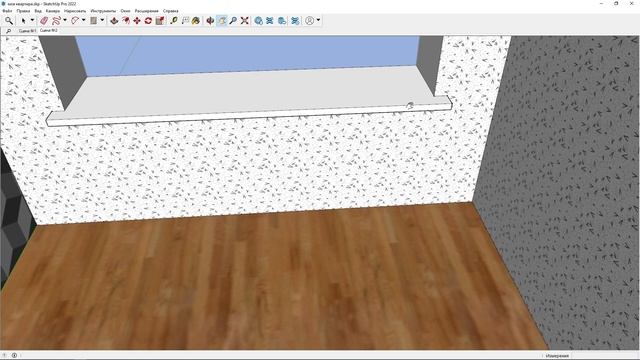Screen dimensions: 640x360
Task: Open the Правка menu
Action: (23, 11)
